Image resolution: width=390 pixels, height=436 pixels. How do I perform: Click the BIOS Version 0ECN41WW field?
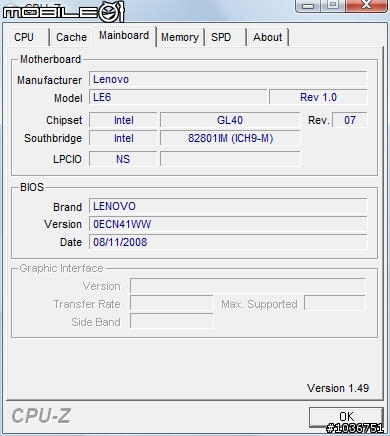click(x=228, y=224)
